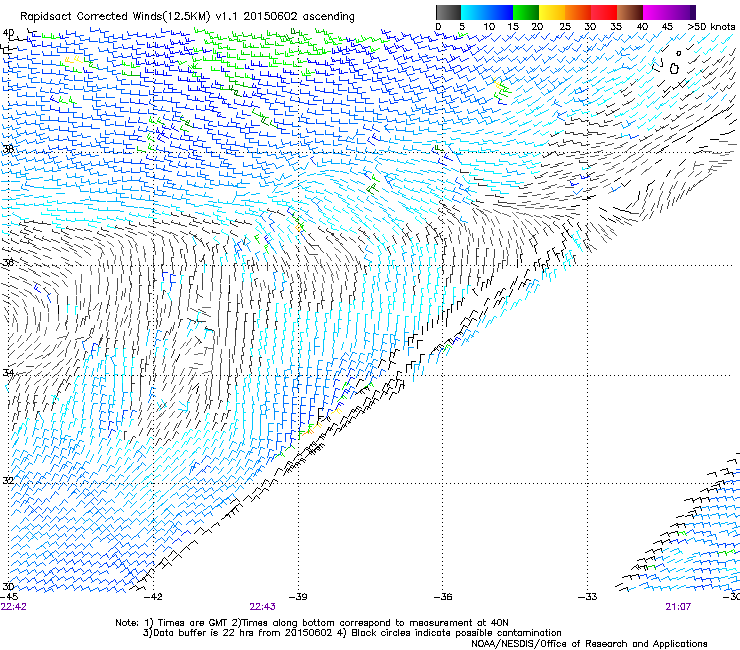Click the yellow 20-25 knots legend color

tap(552, 12)
